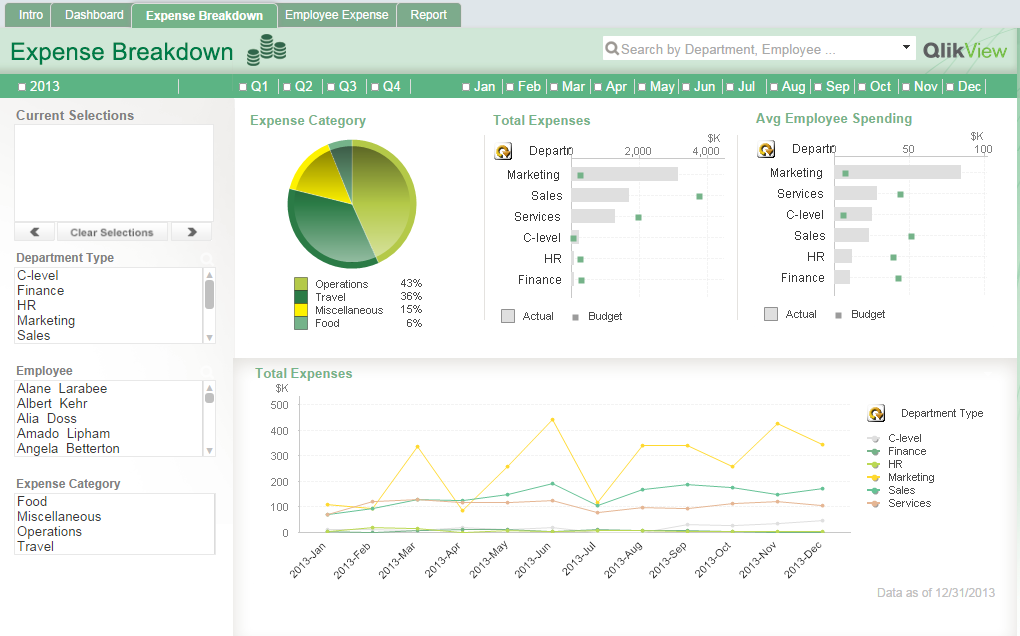This screenshot has height=636, width=1020.
Task: Click the QlikView logo
Action: pos(964,48)
